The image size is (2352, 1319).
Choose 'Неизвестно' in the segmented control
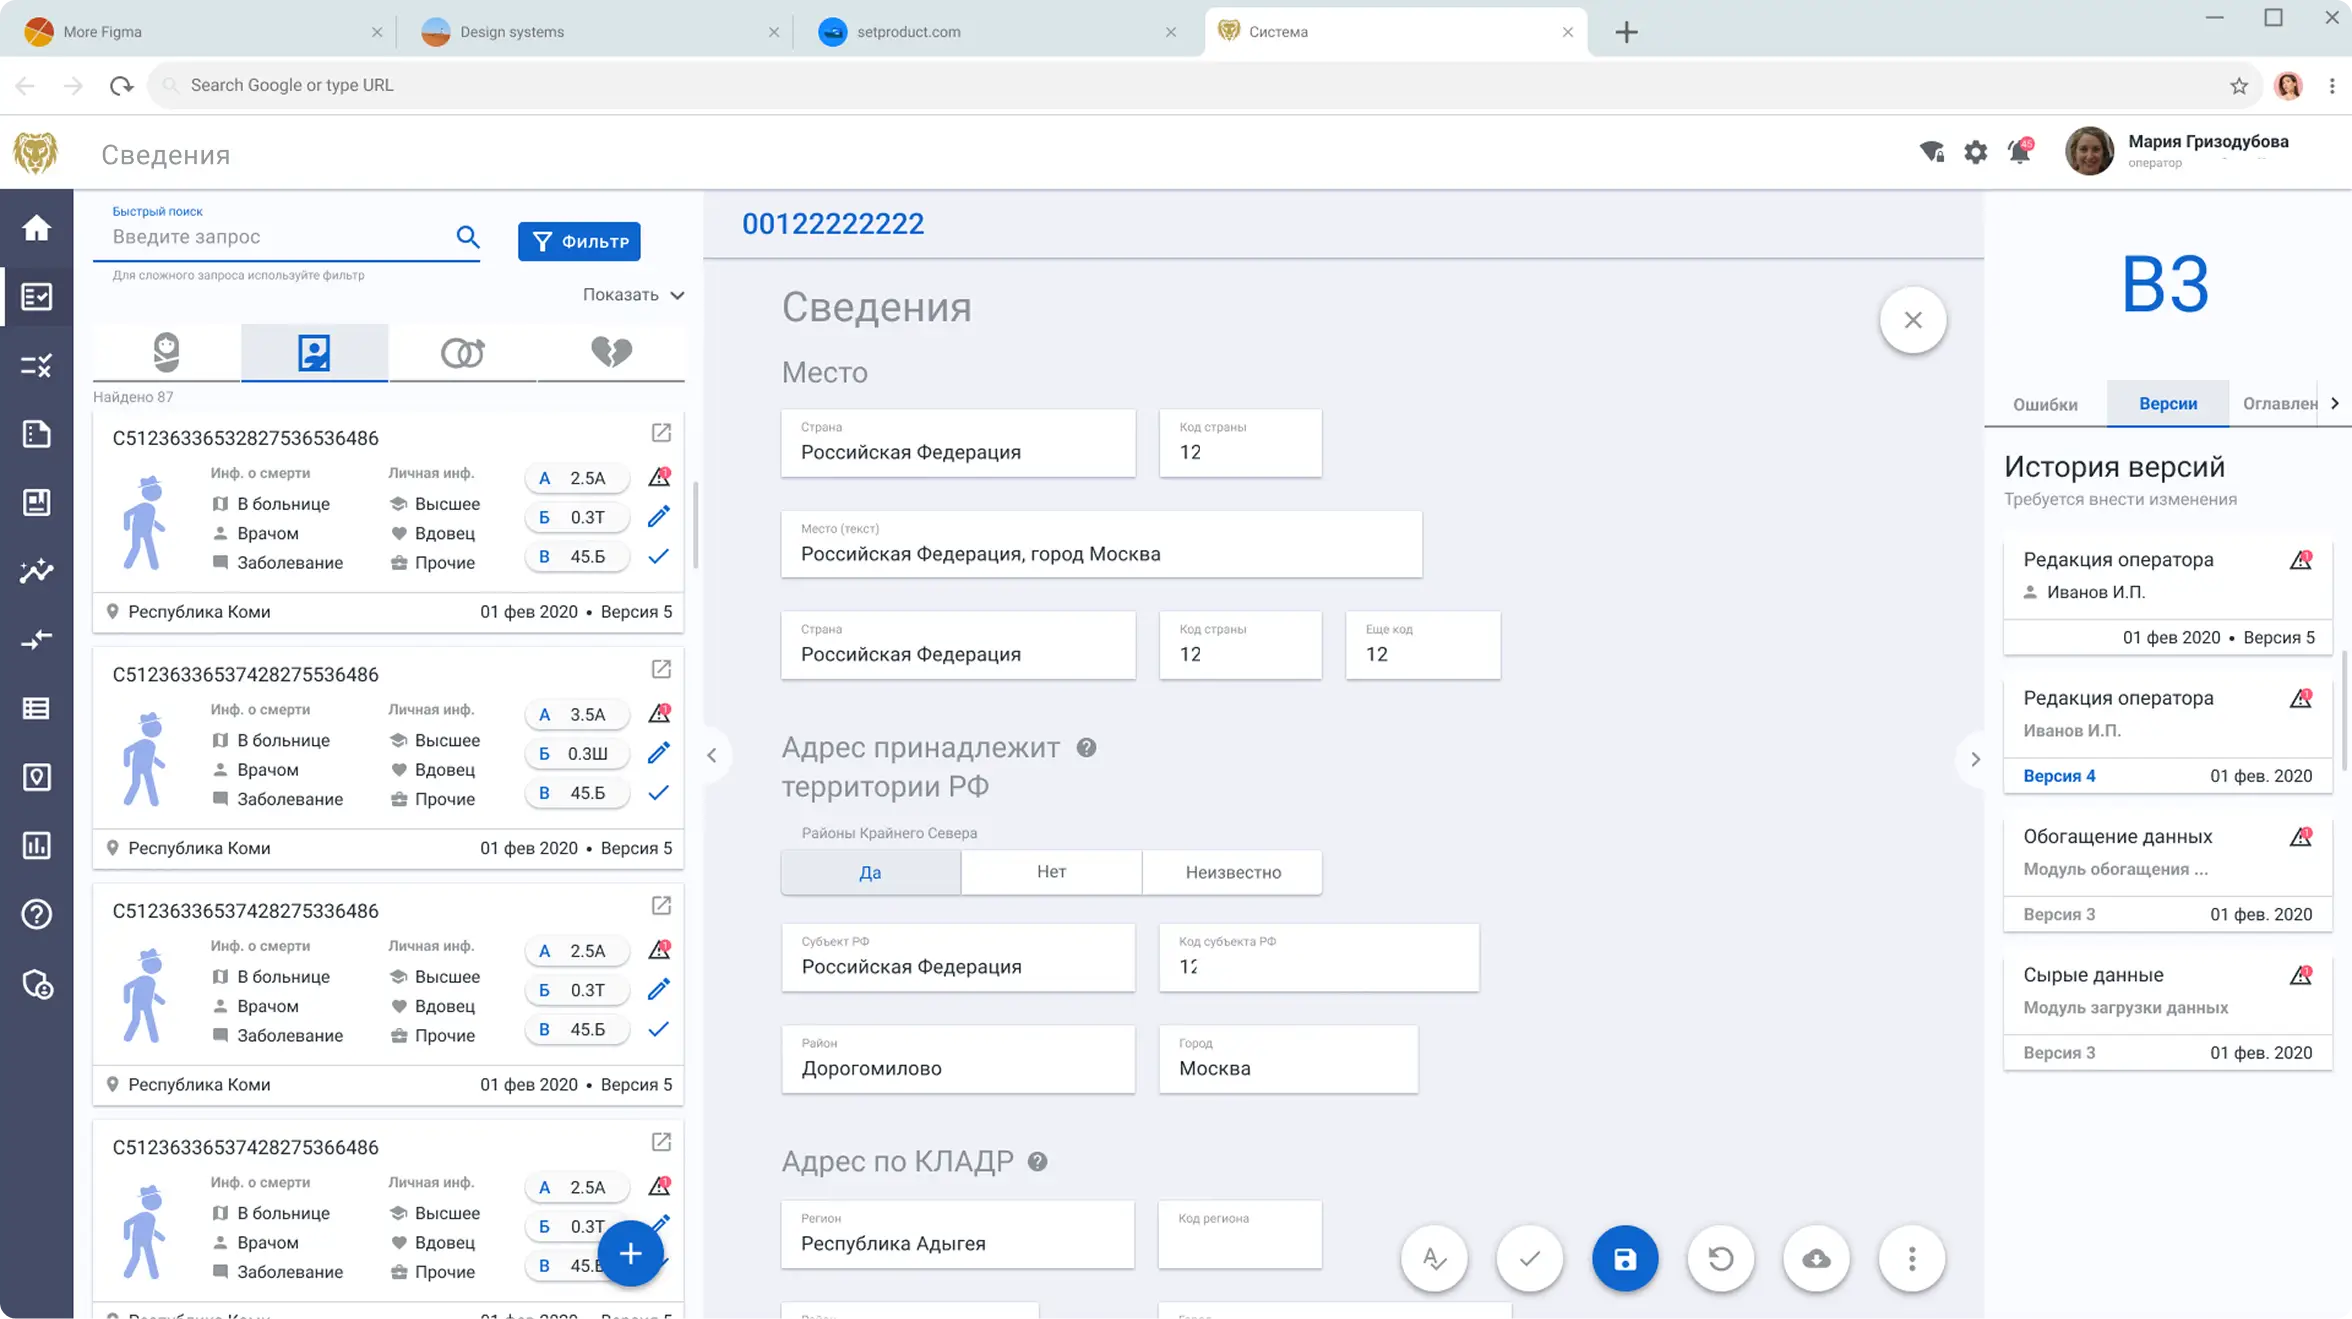point(1232,872)
